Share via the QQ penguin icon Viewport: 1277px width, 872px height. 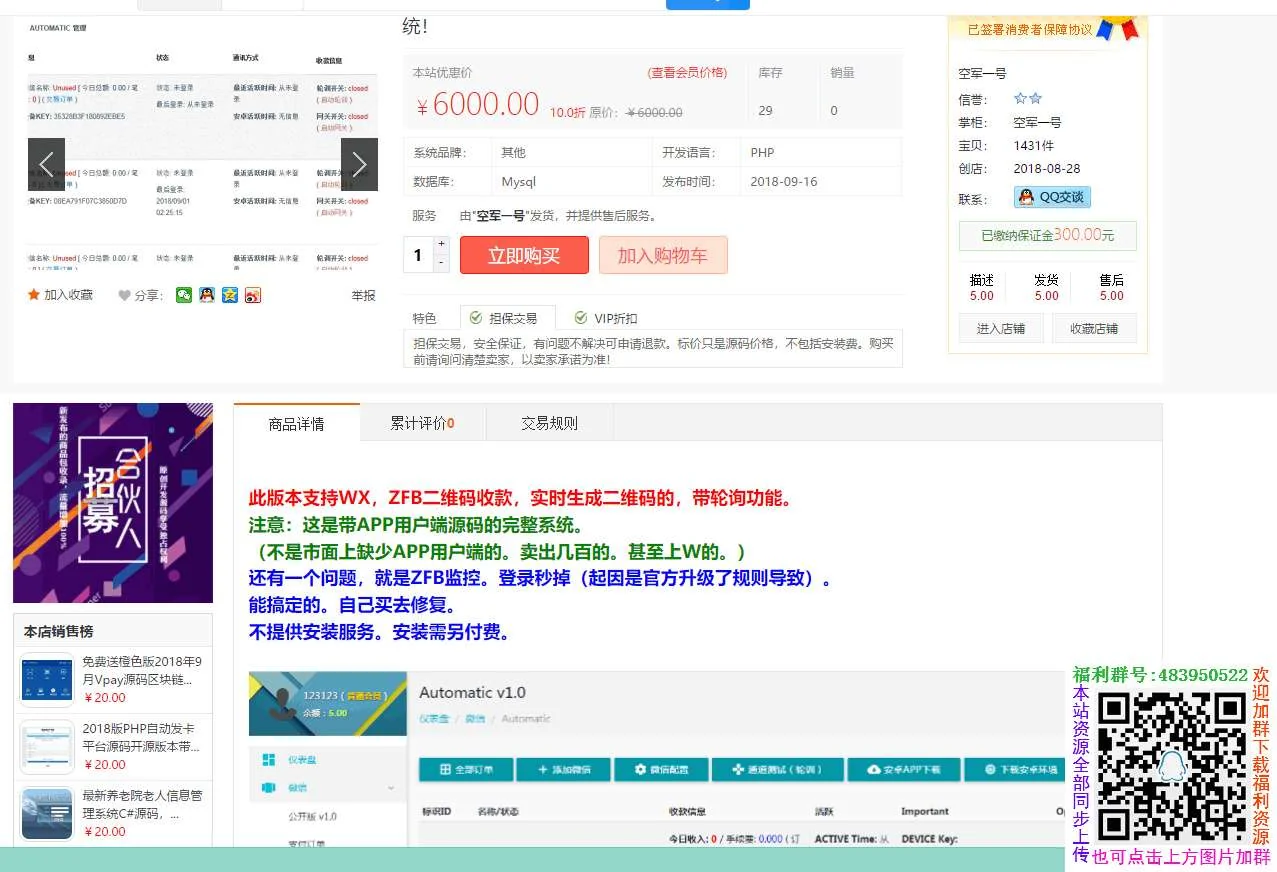pos(207,295)
